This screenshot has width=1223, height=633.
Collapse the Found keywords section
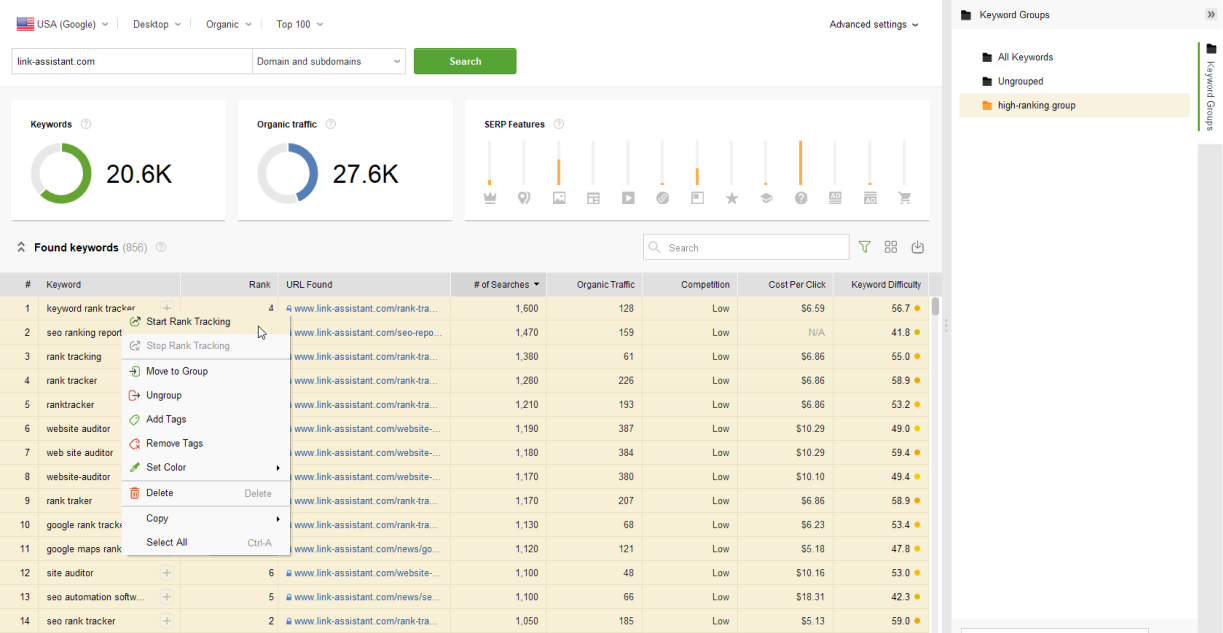coord(21,247)
